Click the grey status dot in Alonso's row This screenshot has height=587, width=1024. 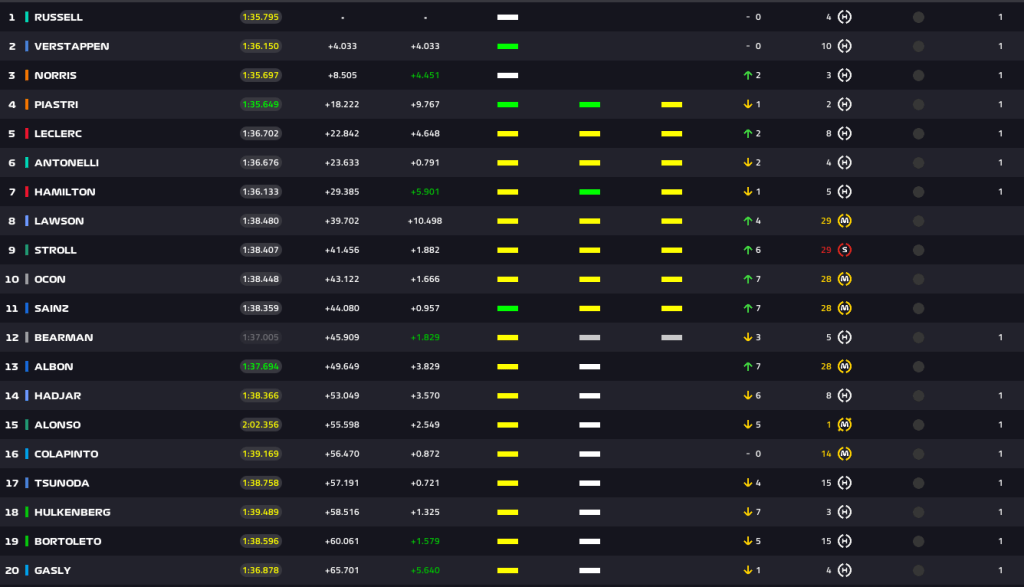tap(918, 425)
